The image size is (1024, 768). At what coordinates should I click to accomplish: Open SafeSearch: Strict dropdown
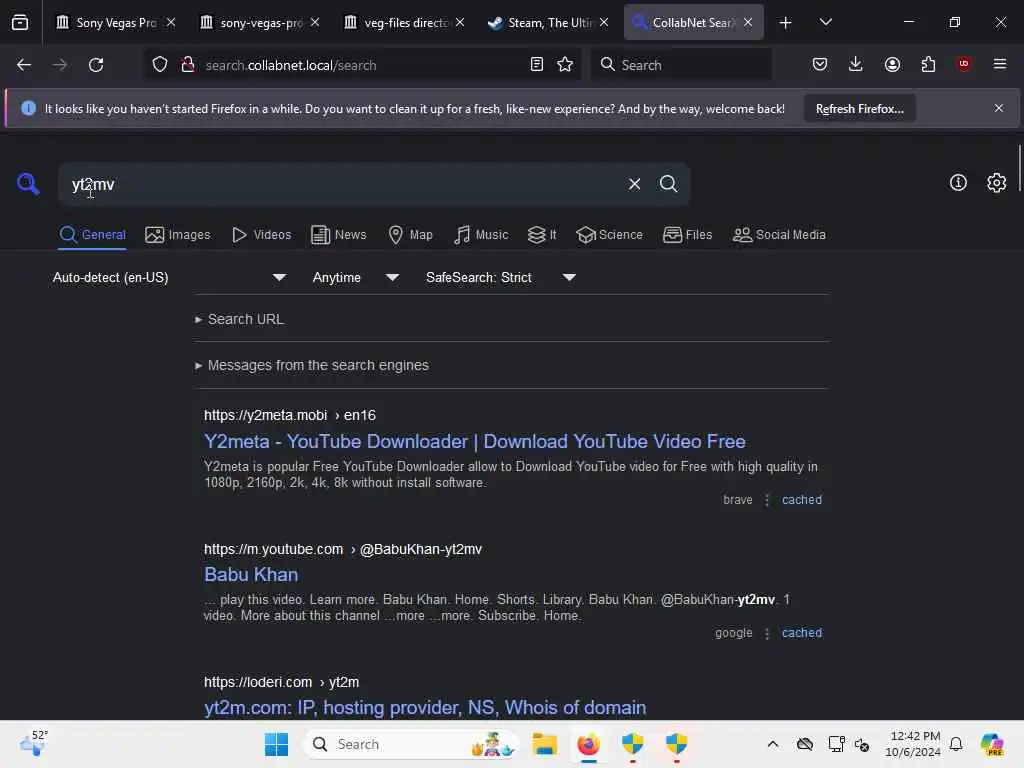500,278
